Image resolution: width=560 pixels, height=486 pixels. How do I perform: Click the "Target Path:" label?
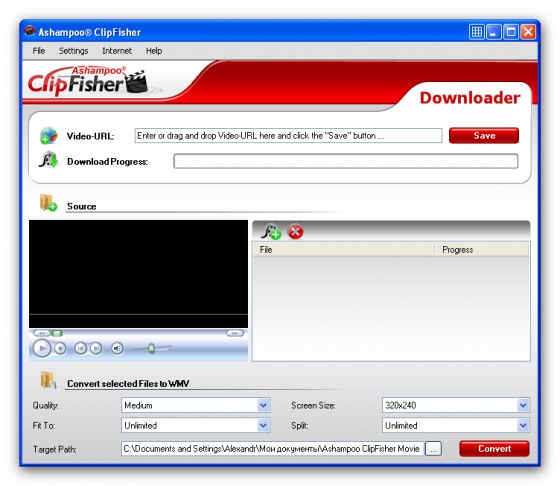coord(55,449)
